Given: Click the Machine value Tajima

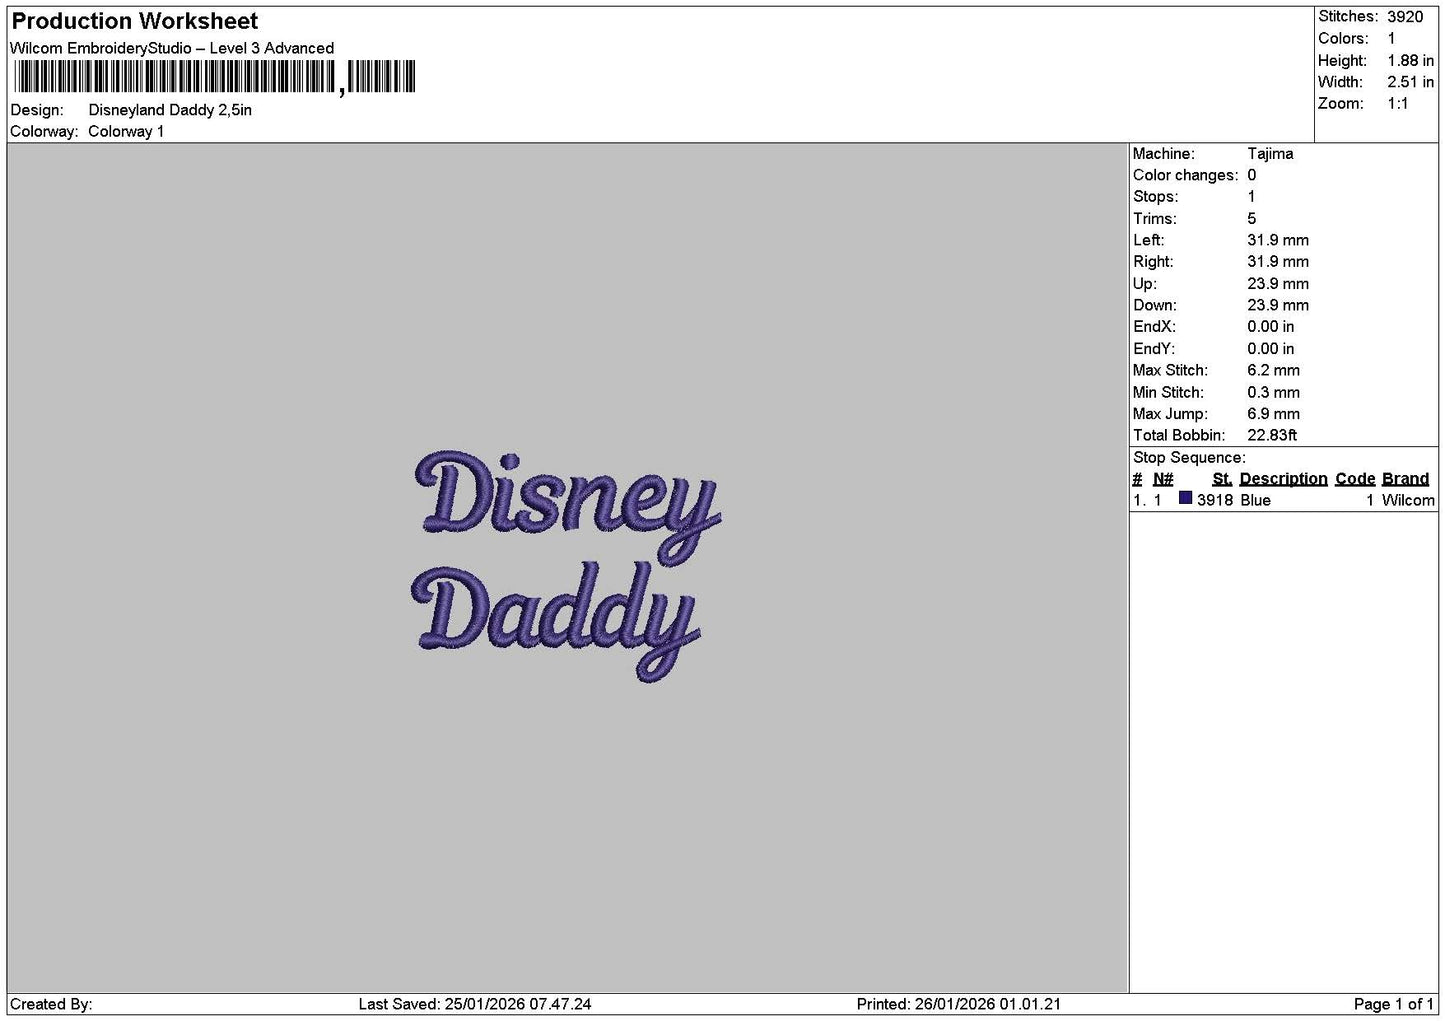Looking at the screenshot, I should (1270, 154).
